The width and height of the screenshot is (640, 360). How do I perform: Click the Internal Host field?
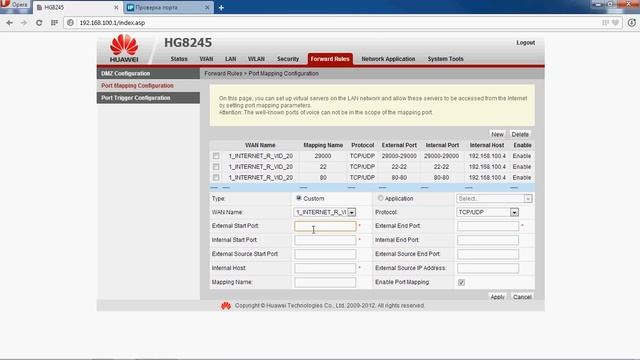(x=325, y=268)
